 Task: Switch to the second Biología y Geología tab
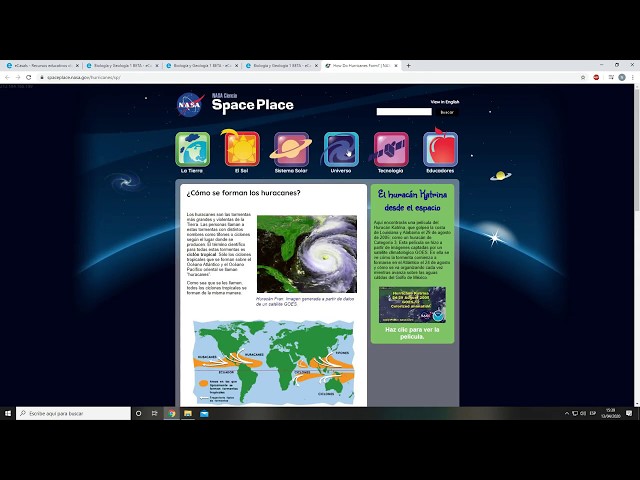coord(202,65)
